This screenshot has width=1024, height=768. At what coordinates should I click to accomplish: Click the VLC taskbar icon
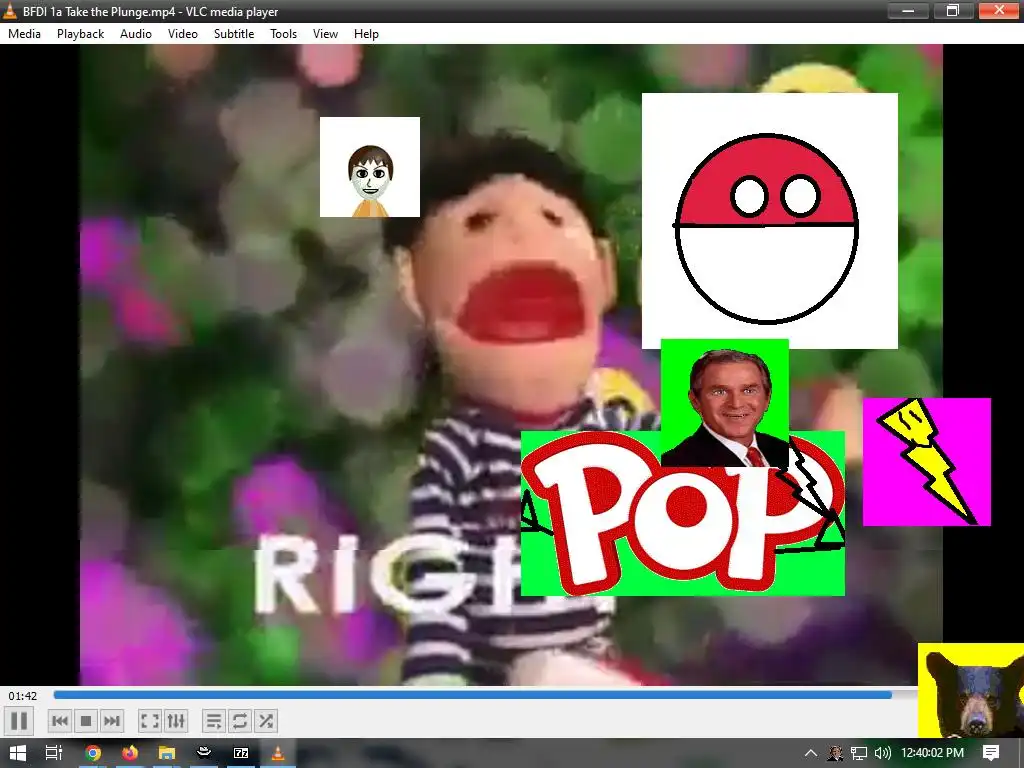278,753
